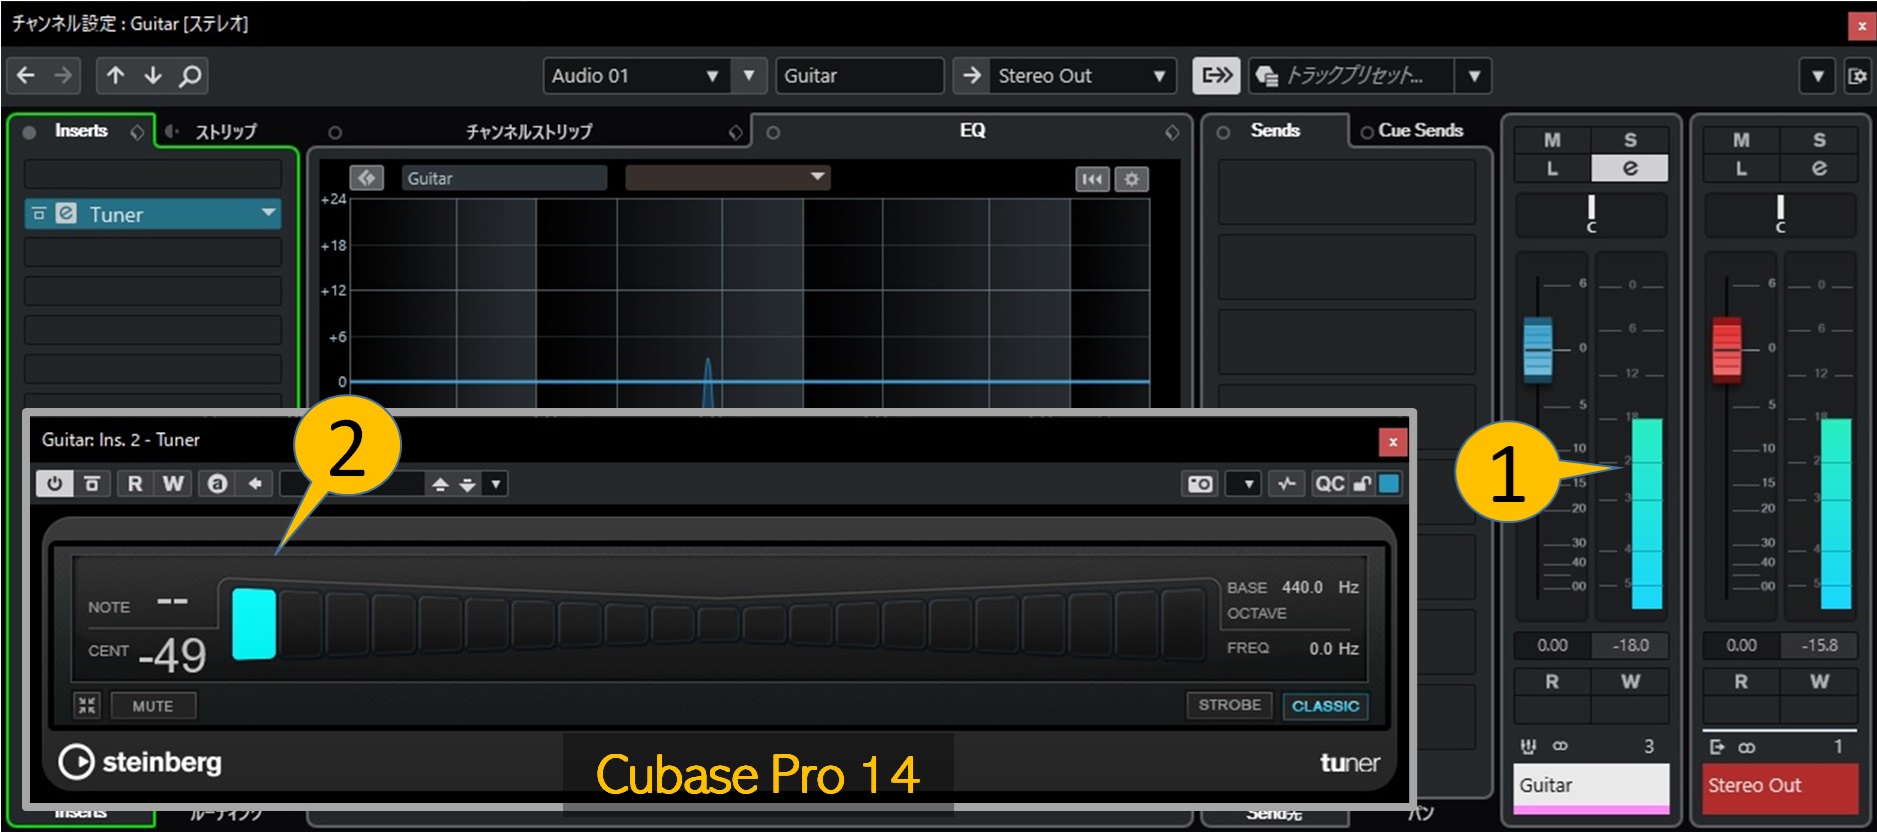Toggle the チャンネルストリップ bypass circle

coord(335,133)
